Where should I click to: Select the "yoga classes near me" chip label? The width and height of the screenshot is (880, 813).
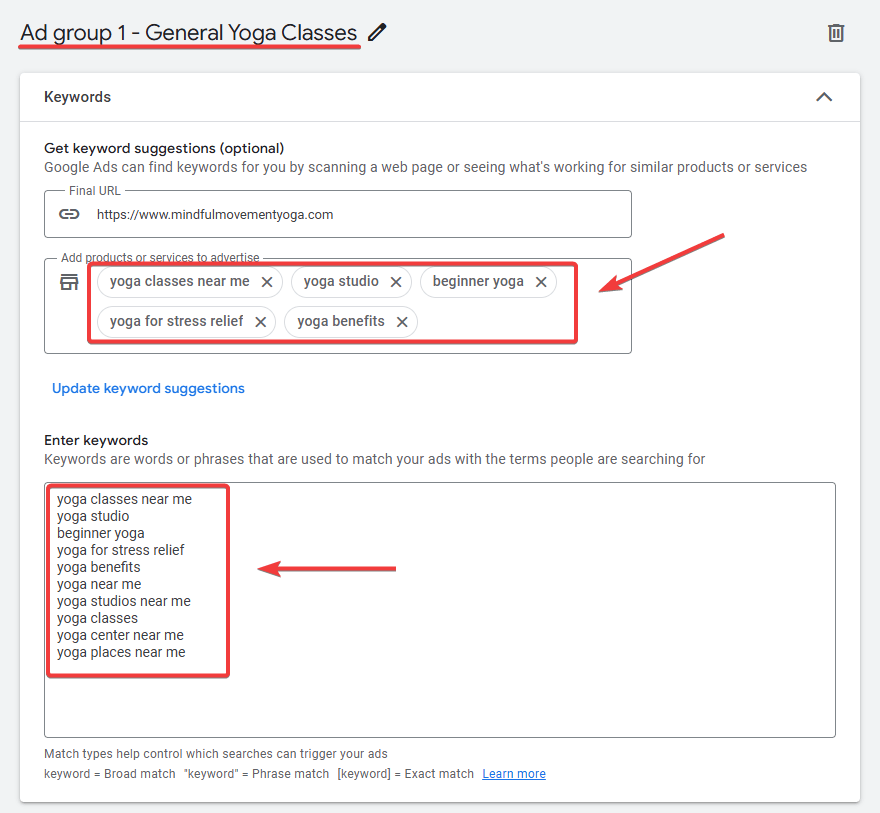179,282
